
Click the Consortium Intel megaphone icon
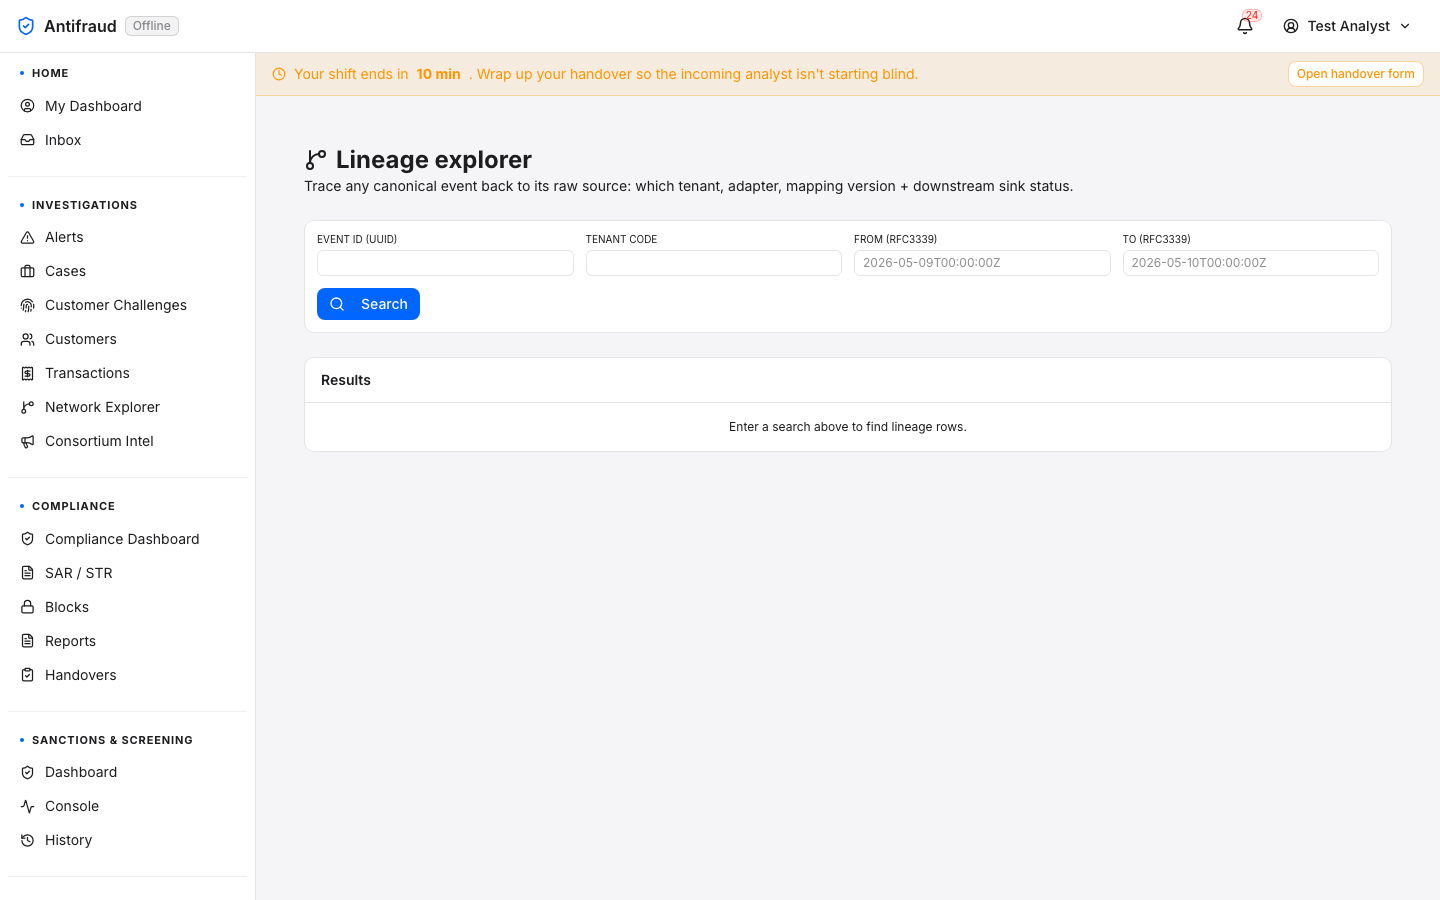(28, 441)
